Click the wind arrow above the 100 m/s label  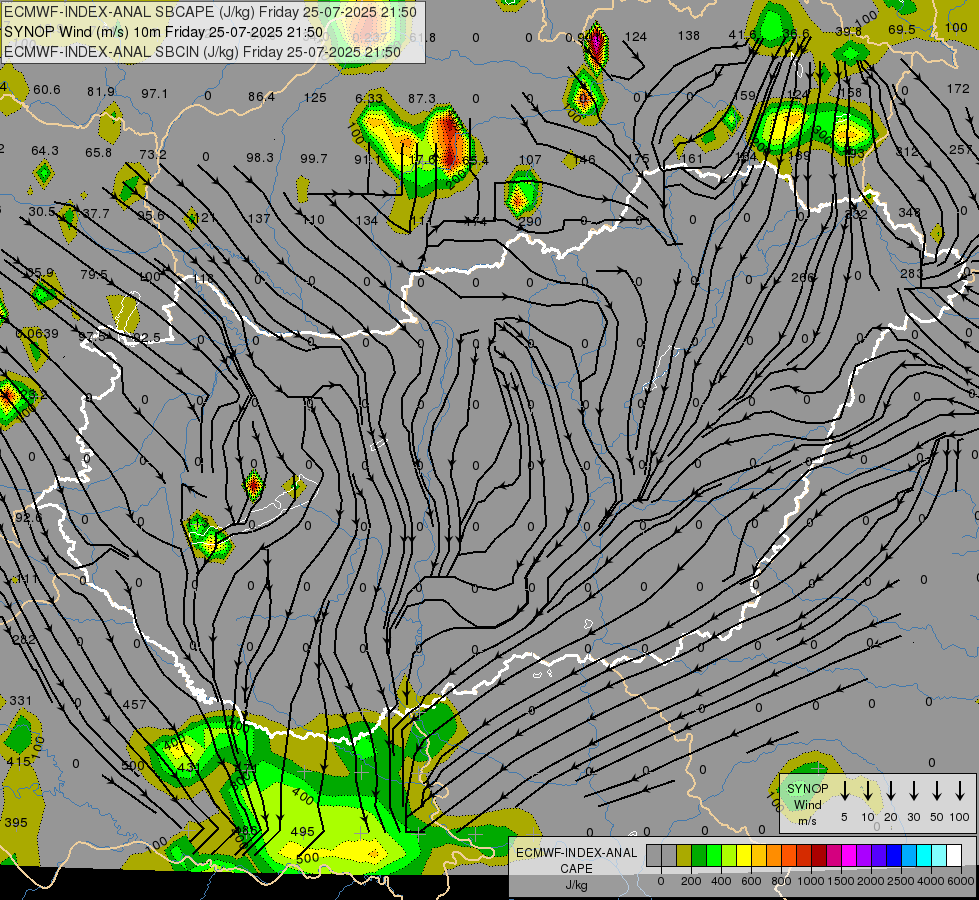(x=960, y=791)
